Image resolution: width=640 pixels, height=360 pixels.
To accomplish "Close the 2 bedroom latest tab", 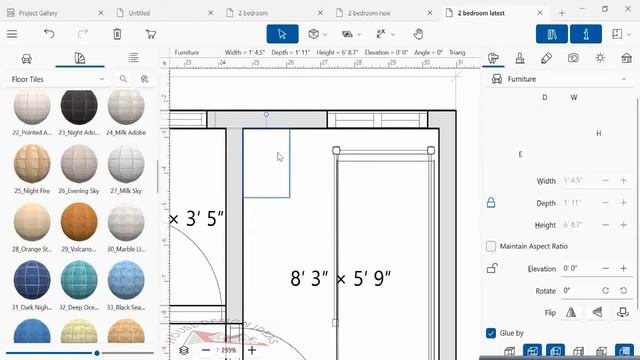I will pyautogui.click(x=540, y=13).
